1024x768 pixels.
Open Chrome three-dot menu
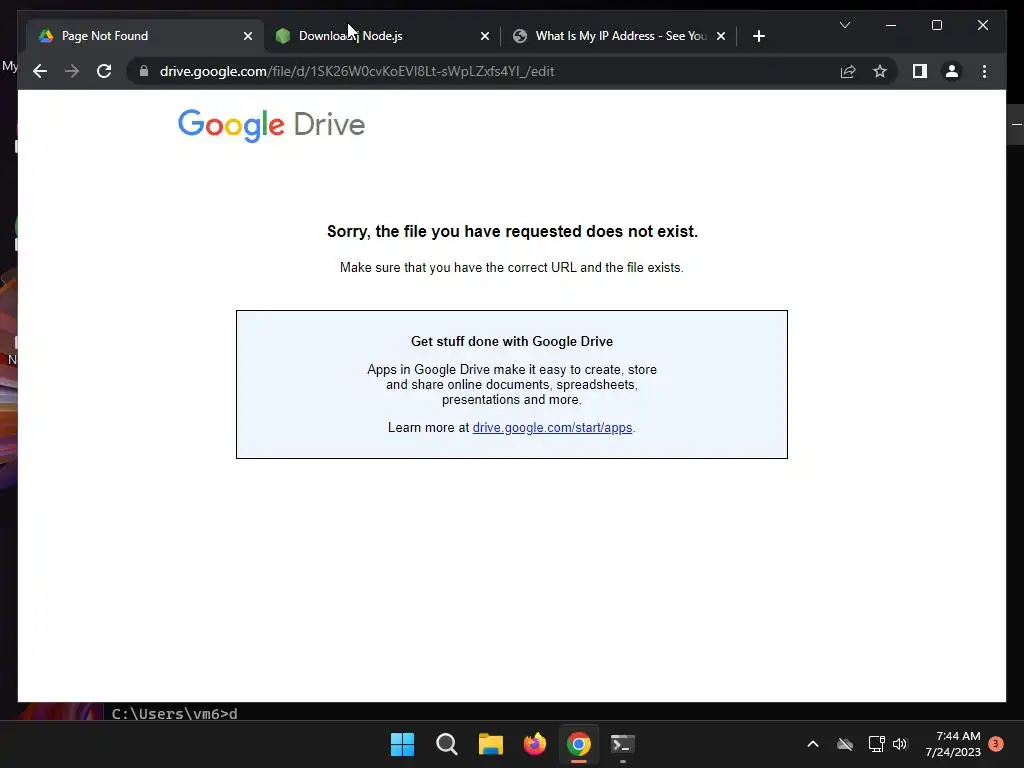[984, 71]
